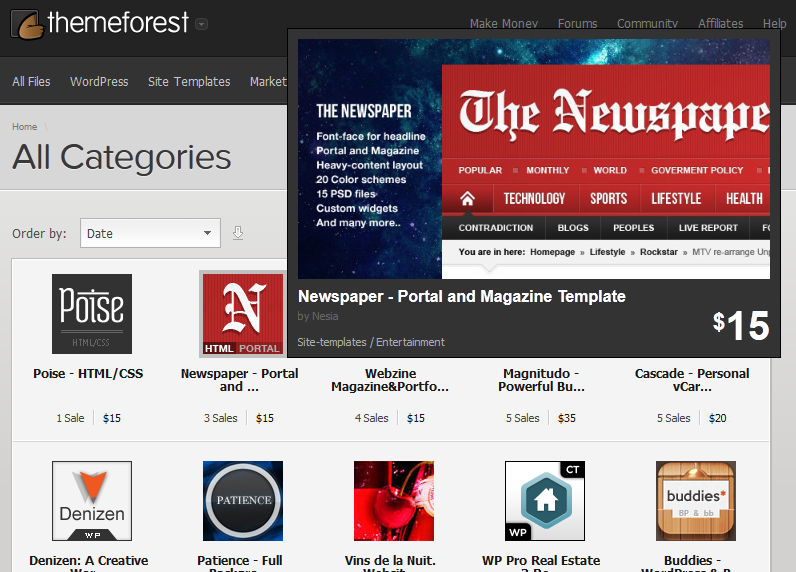Open the WP Pro Real Estate thumbnail
Image resolution: width=796 pixels, height=572 pixels.
point(545,501)
